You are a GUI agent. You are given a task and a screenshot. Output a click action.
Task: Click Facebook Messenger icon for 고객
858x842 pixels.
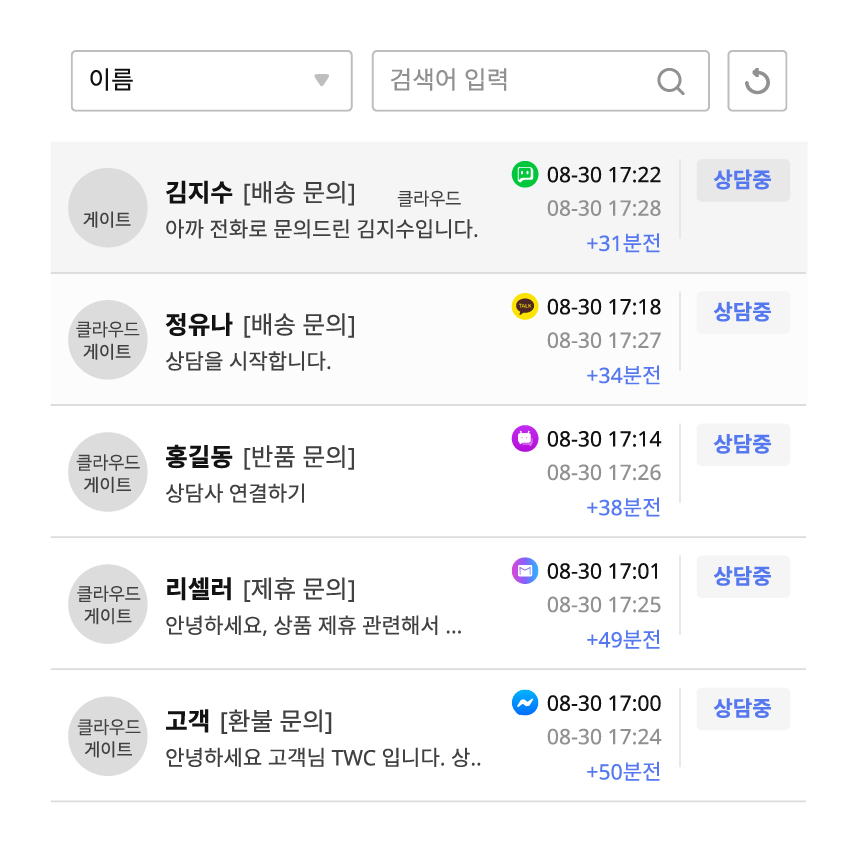525,702
